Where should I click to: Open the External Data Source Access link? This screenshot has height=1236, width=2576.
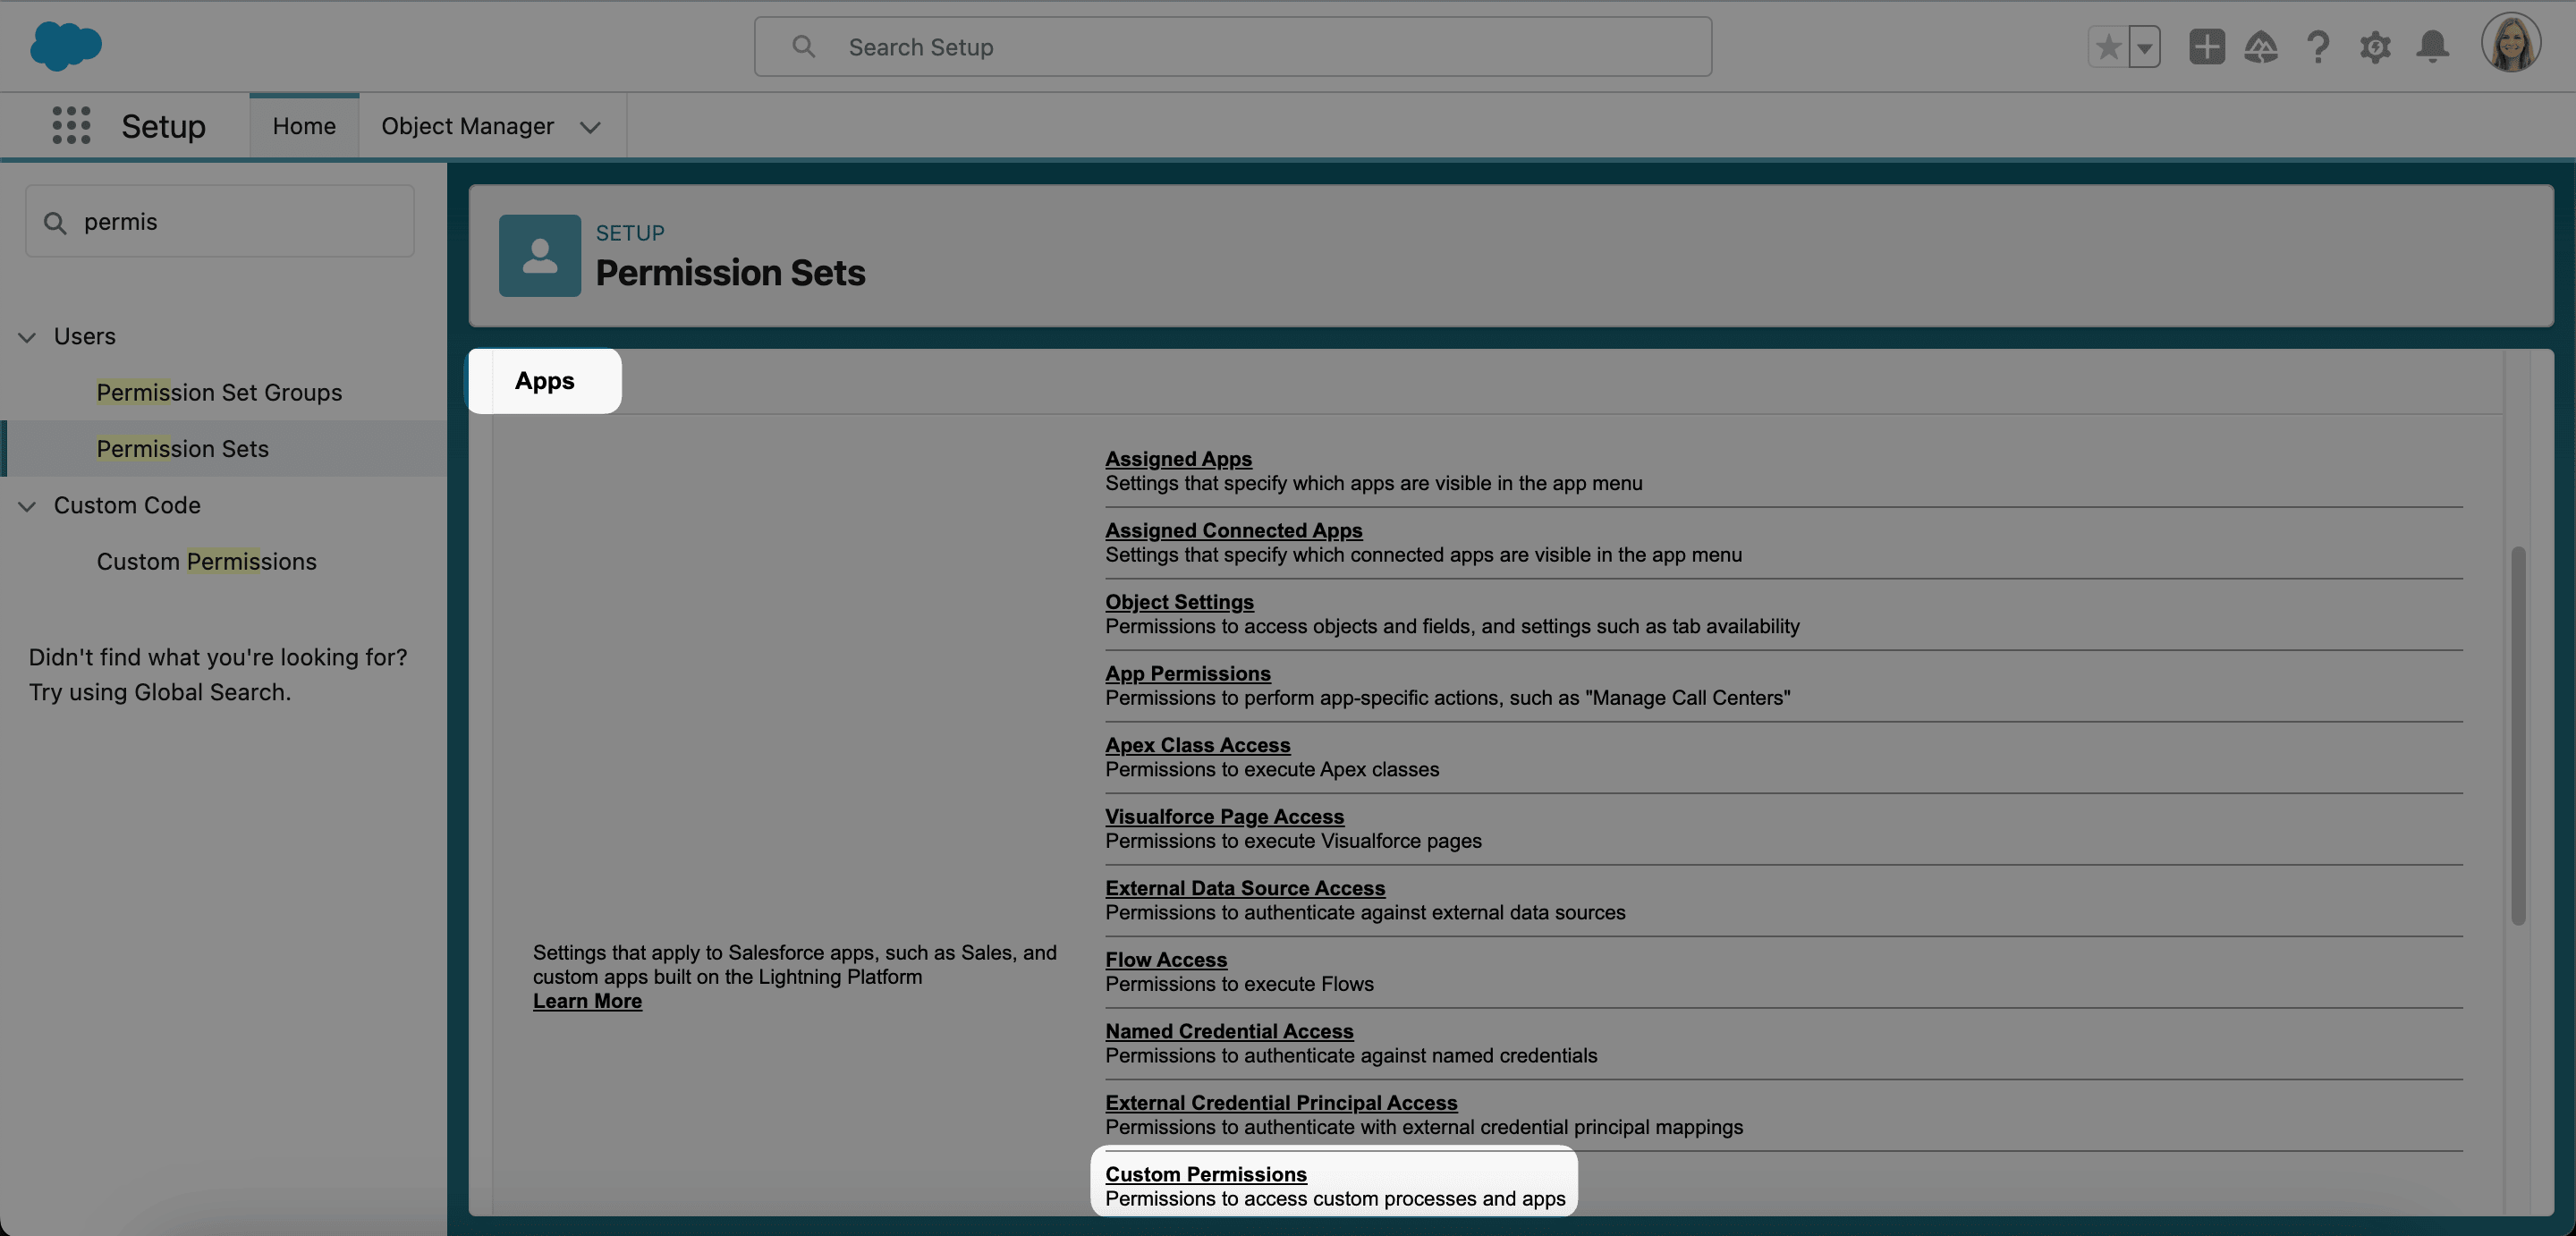coord(1245,887)
